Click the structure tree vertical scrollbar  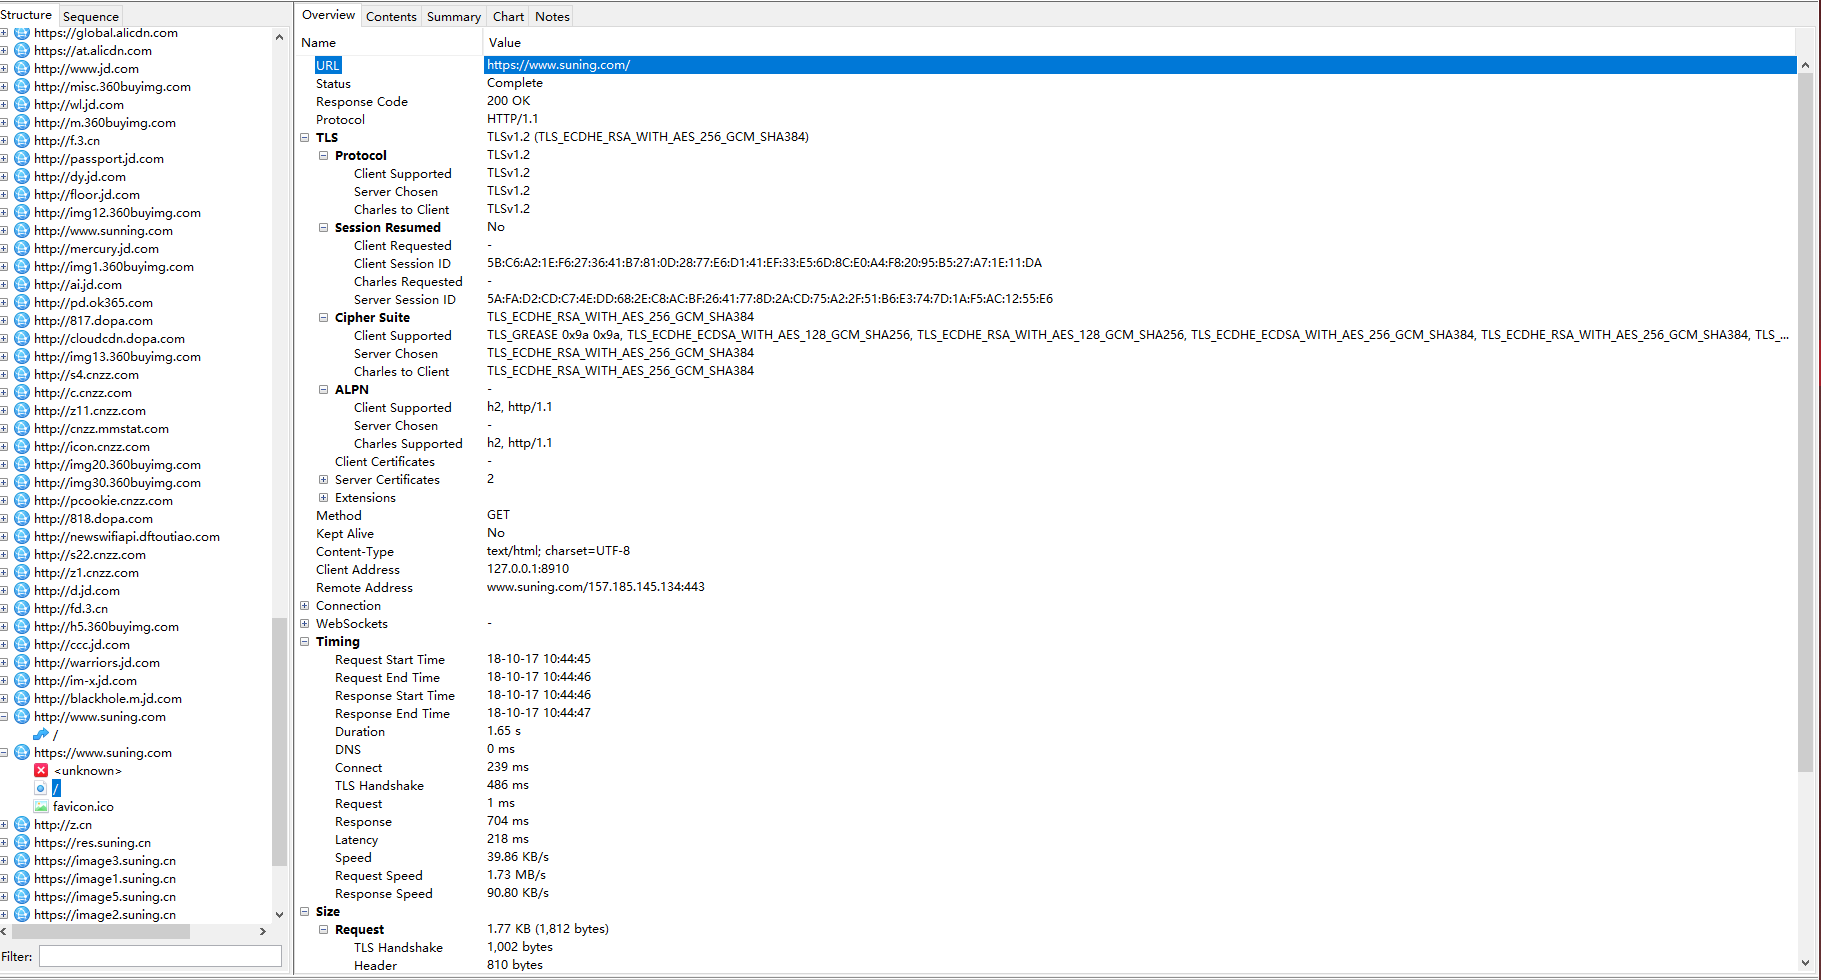(x=279, y=741)
